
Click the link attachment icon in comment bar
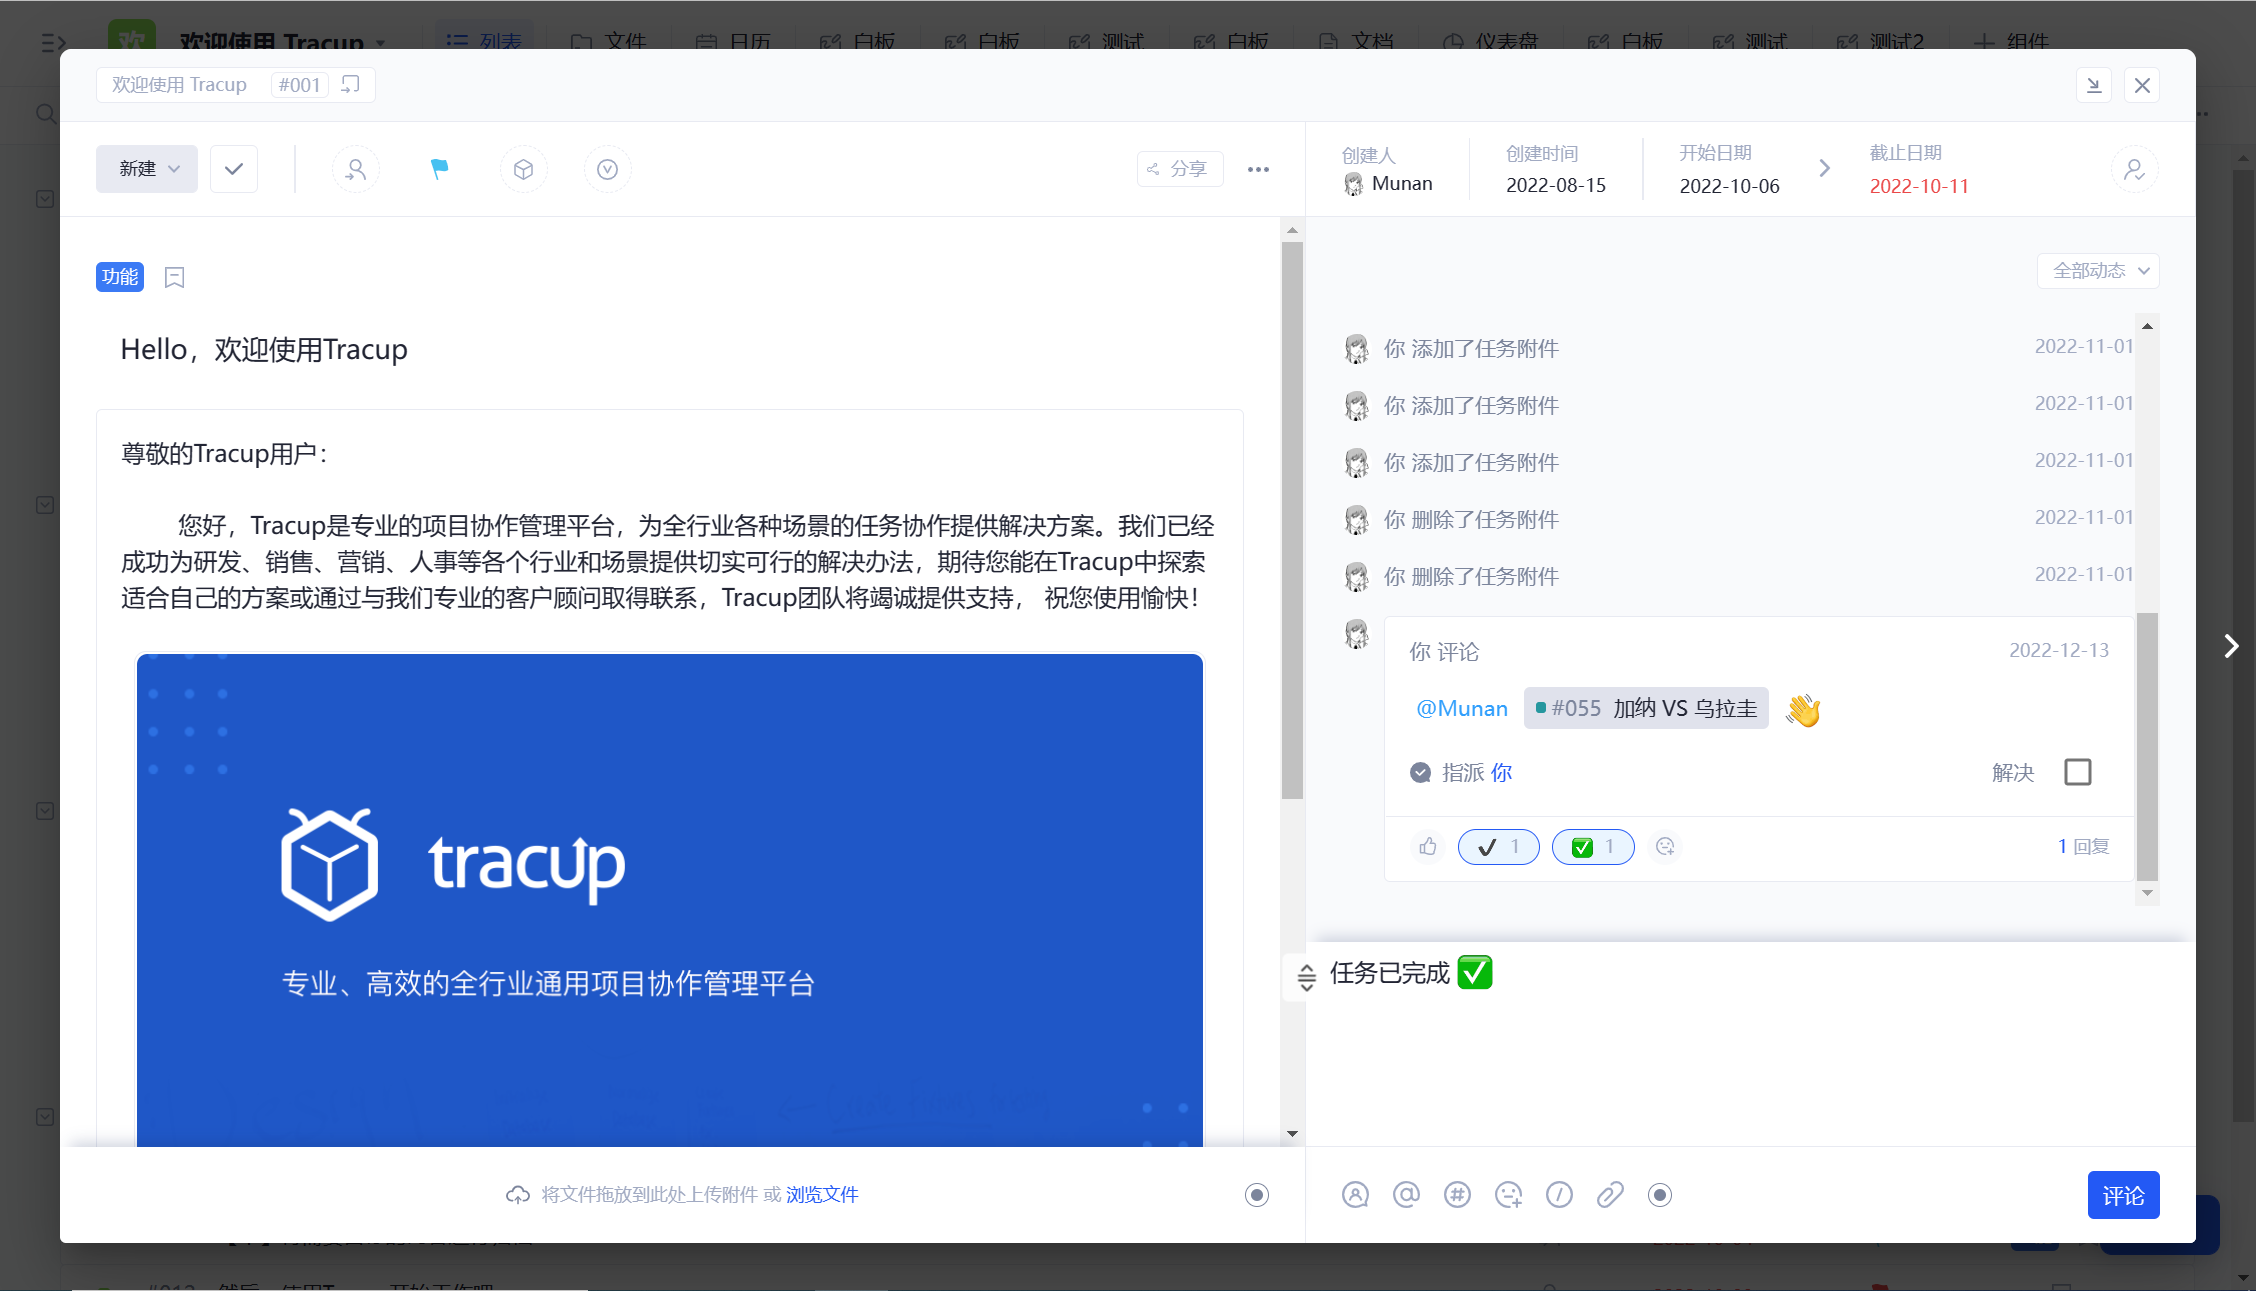pyautogui.click(x=1610, y=1194)
